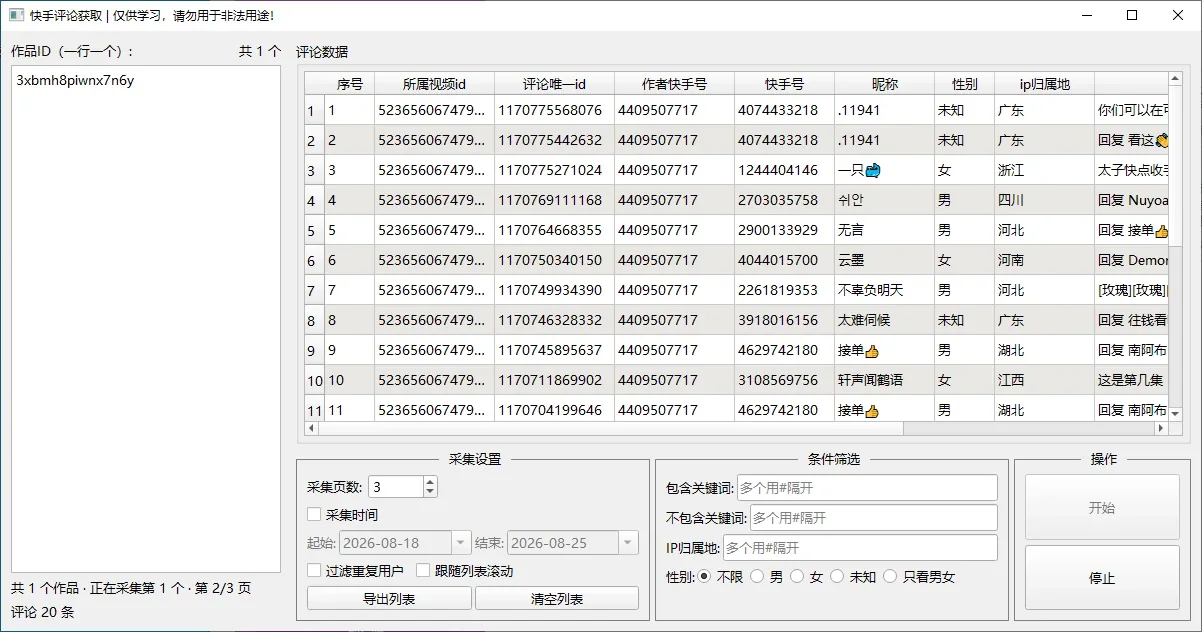Click the 昵称 column header

[x=885, y=84]
